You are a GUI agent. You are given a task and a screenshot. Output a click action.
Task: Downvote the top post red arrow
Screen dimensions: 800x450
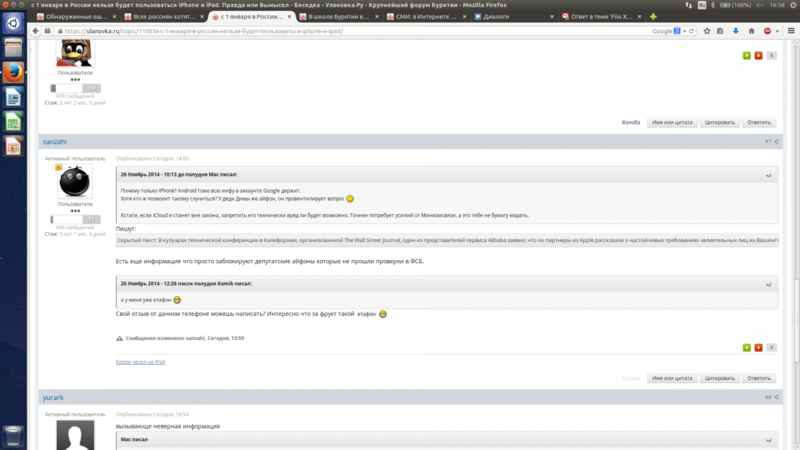759,56
